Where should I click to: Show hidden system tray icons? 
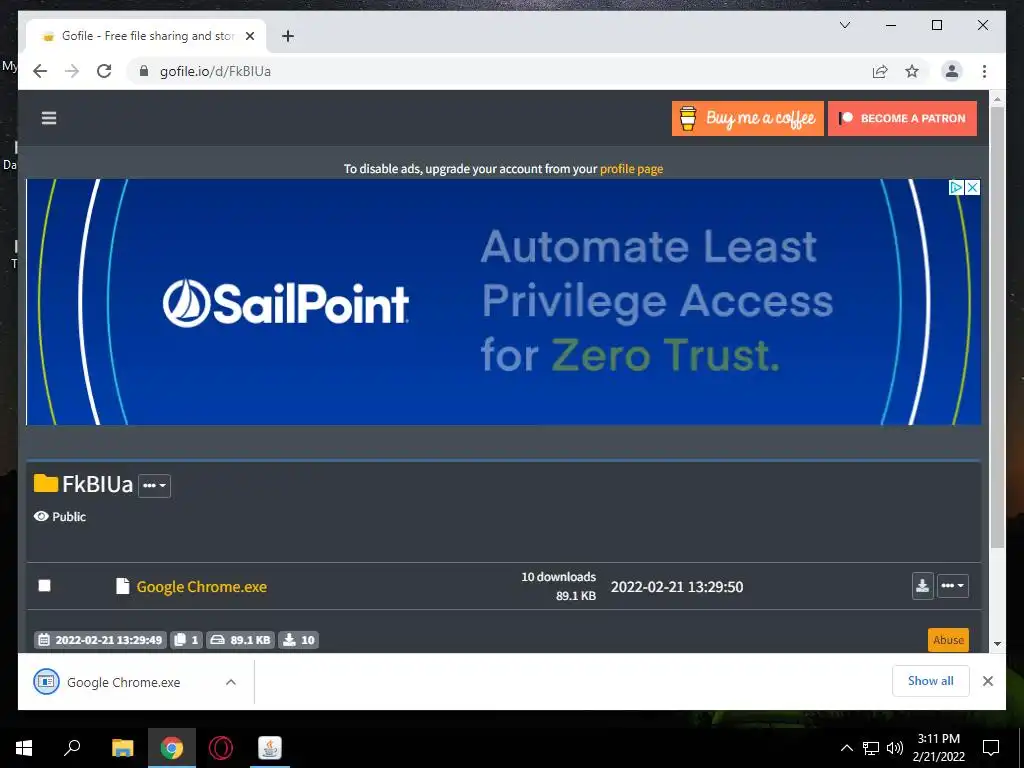846,748
